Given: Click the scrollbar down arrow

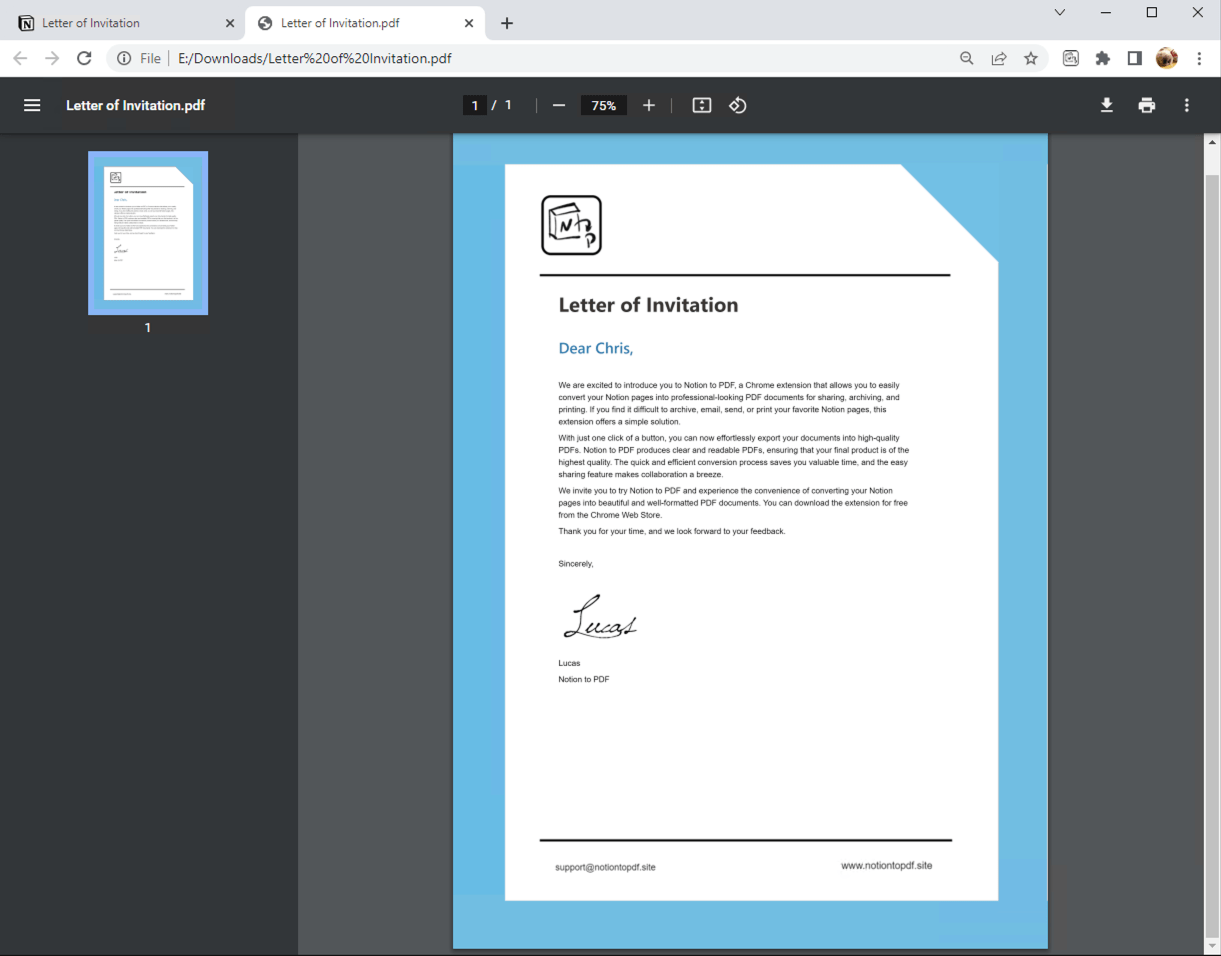Looking at the screenshot, I should click(1213, 945).
